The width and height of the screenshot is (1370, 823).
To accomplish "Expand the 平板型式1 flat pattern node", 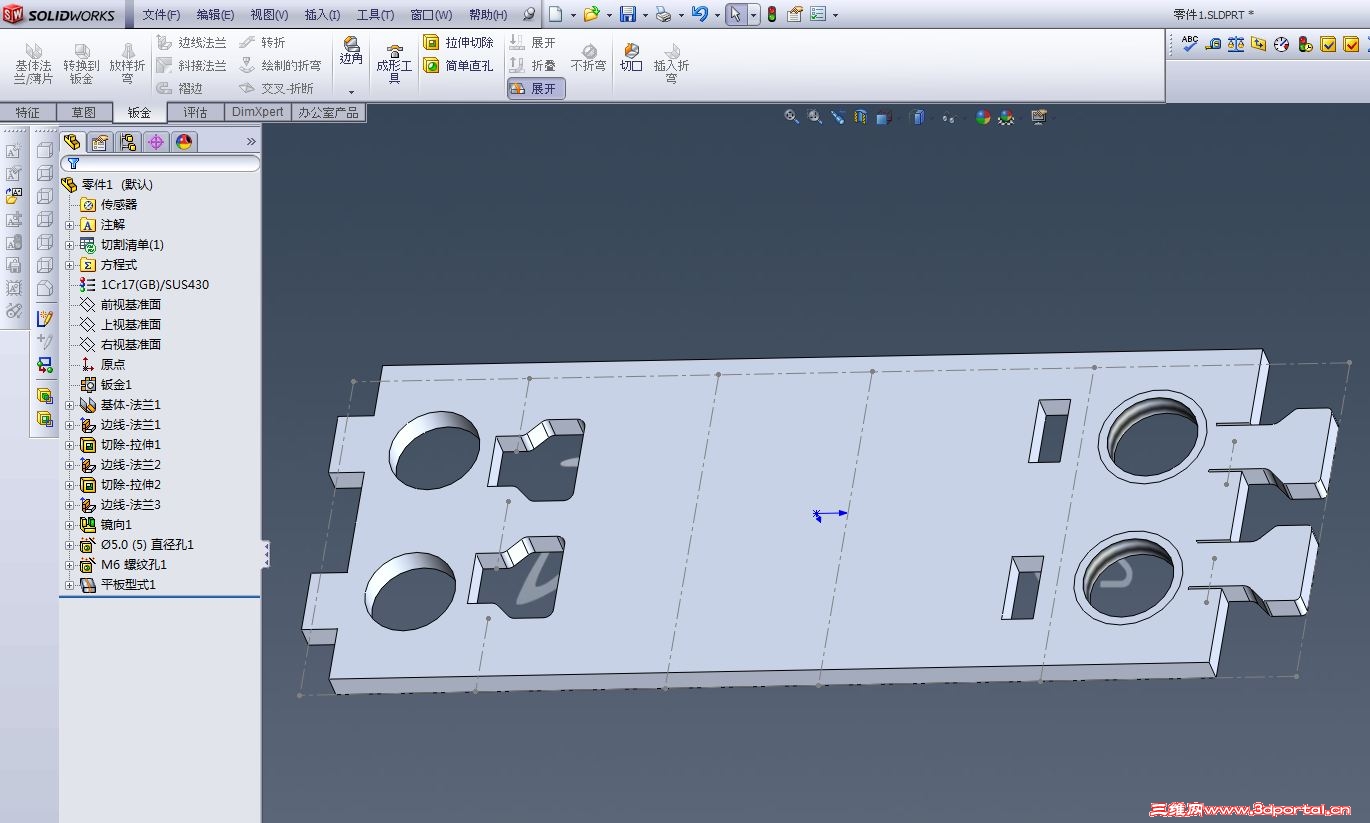I will pyautogui.click(x=70, y=585).
